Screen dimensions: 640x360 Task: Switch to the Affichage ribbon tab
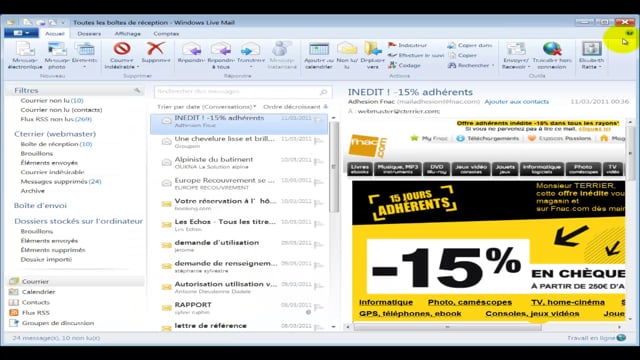click(x=127, y=33)
